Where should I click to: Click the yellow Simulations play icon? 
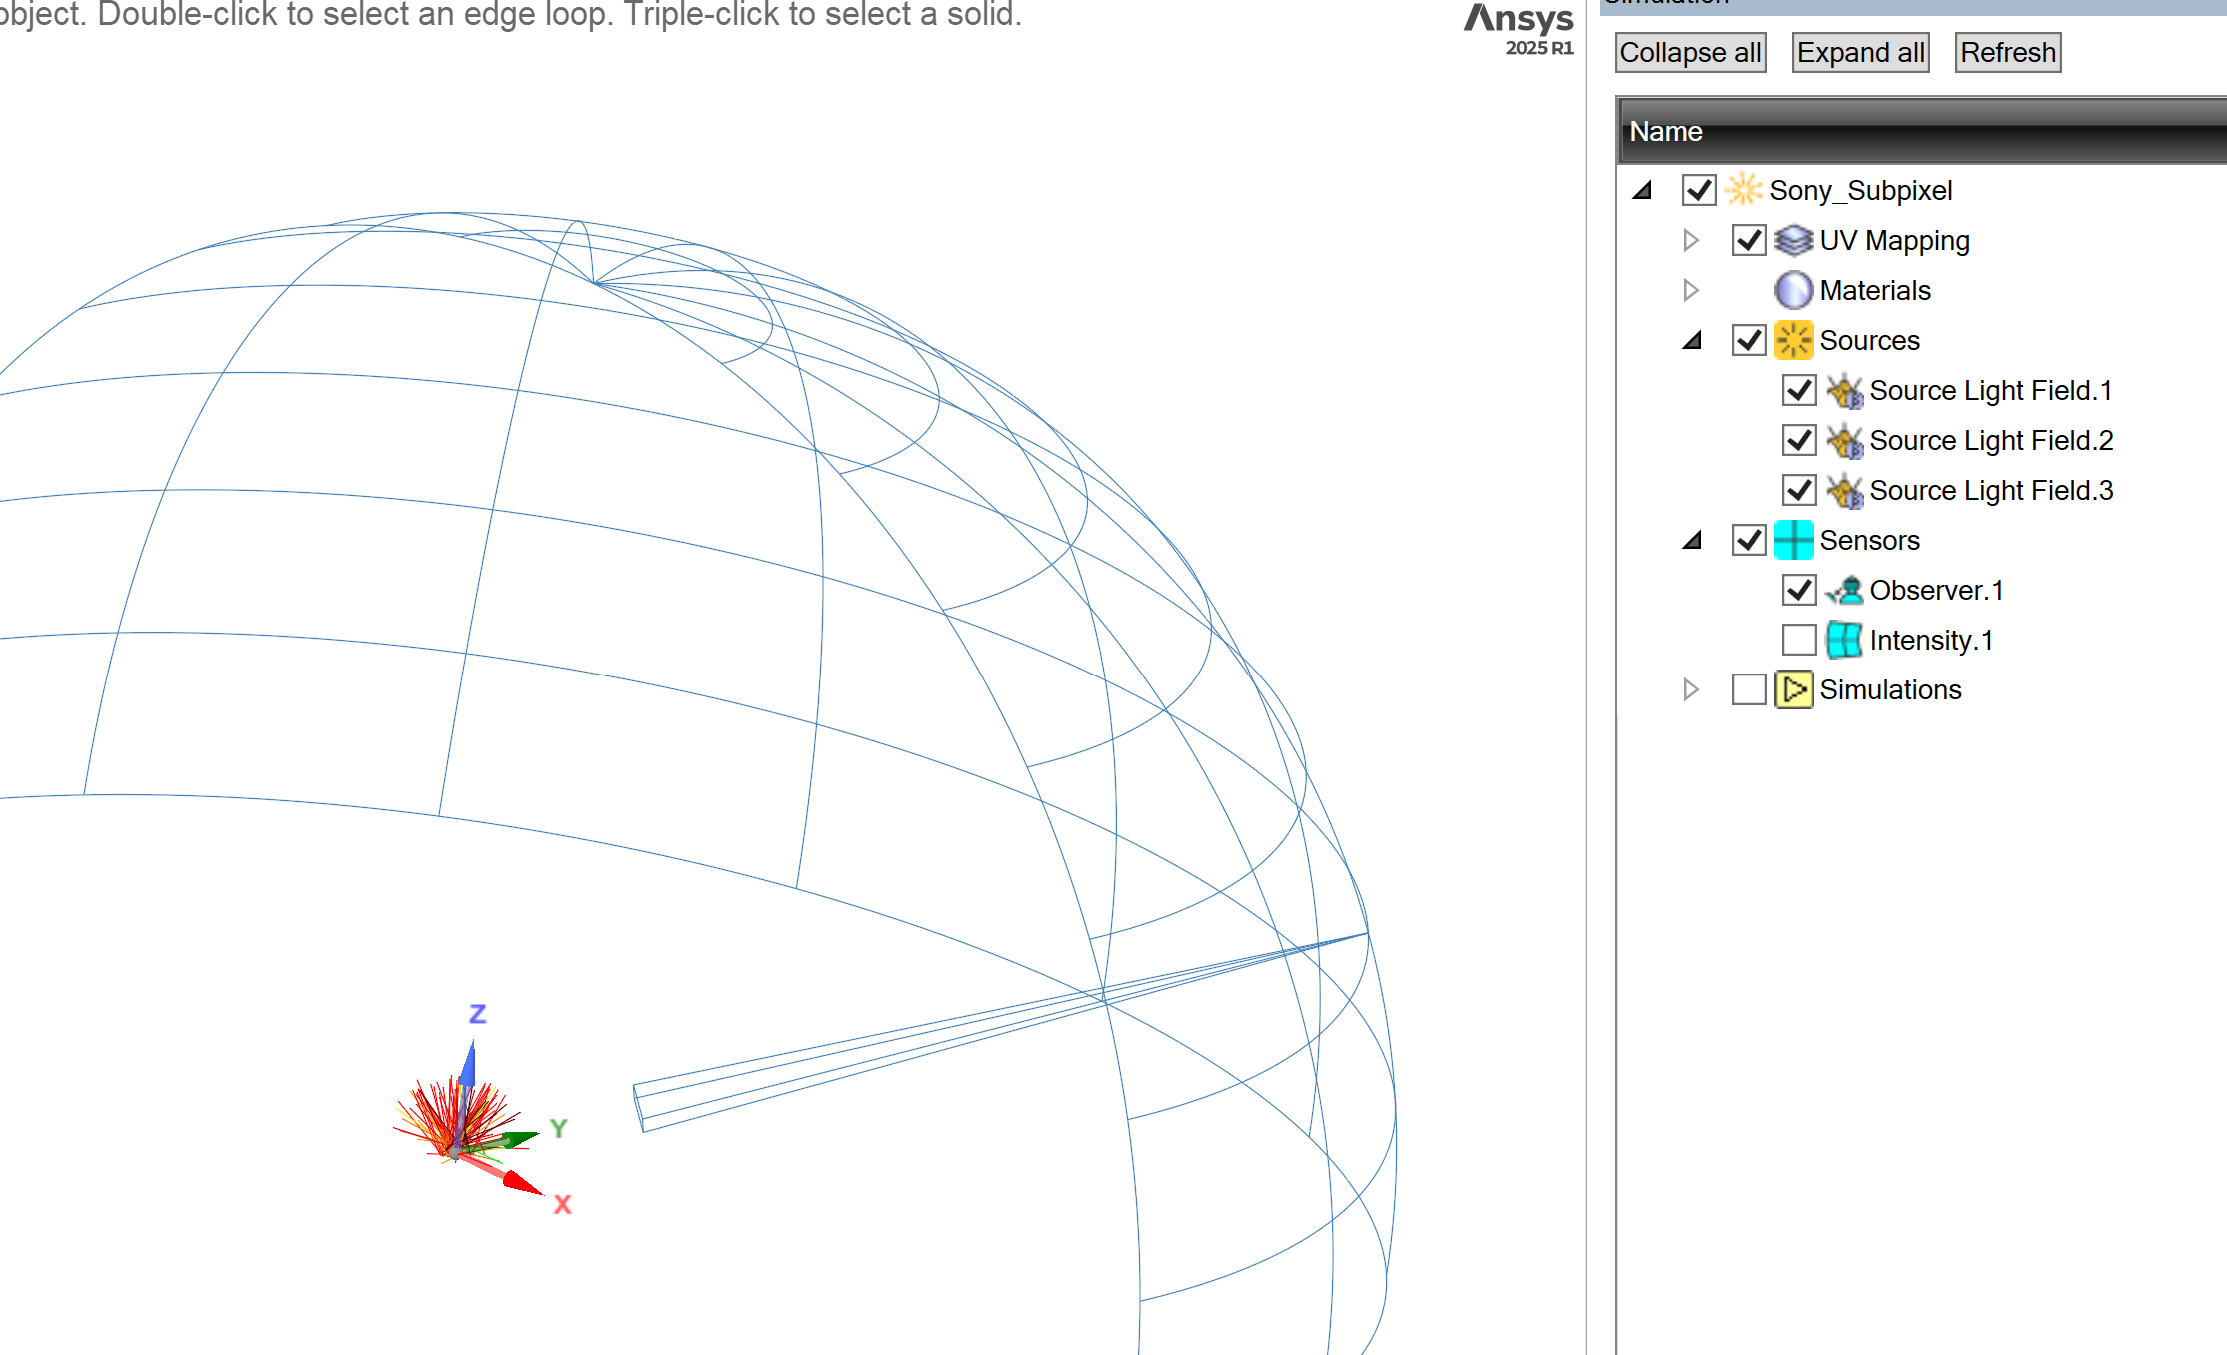click(1794, 689)
